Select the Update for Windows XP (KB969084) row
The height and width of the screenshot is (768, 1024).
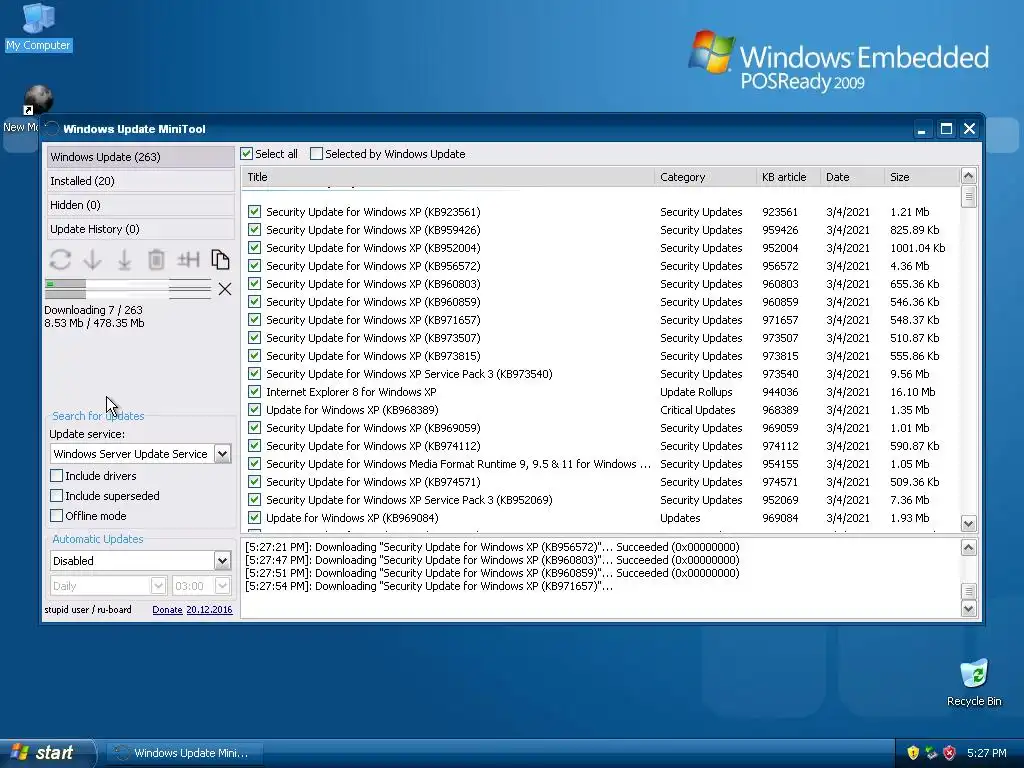tap(601, 518)
